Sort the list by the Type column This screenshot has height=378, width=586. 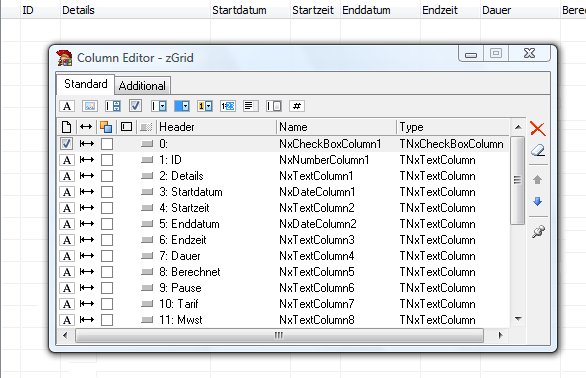453,127
